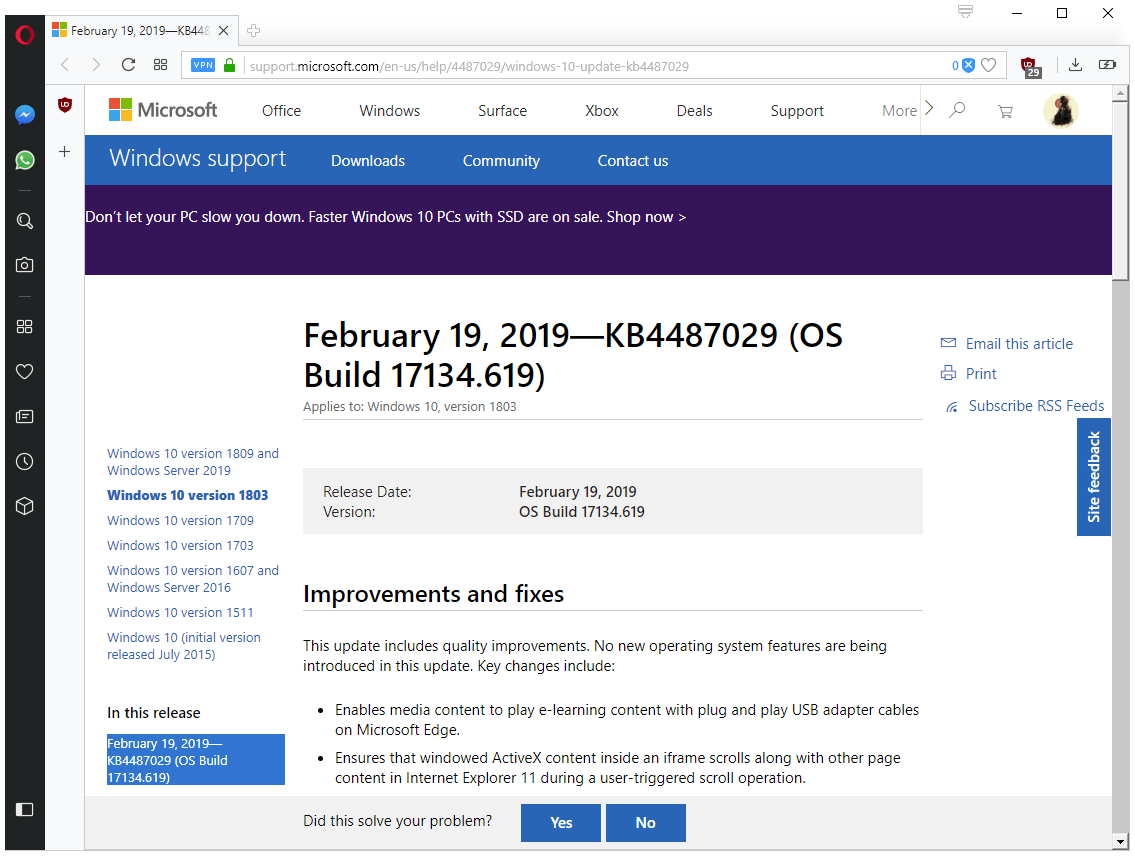Select the February 19, 2019—KB448 tab
The image size is (1135, 857).
(x=140, y=30)
